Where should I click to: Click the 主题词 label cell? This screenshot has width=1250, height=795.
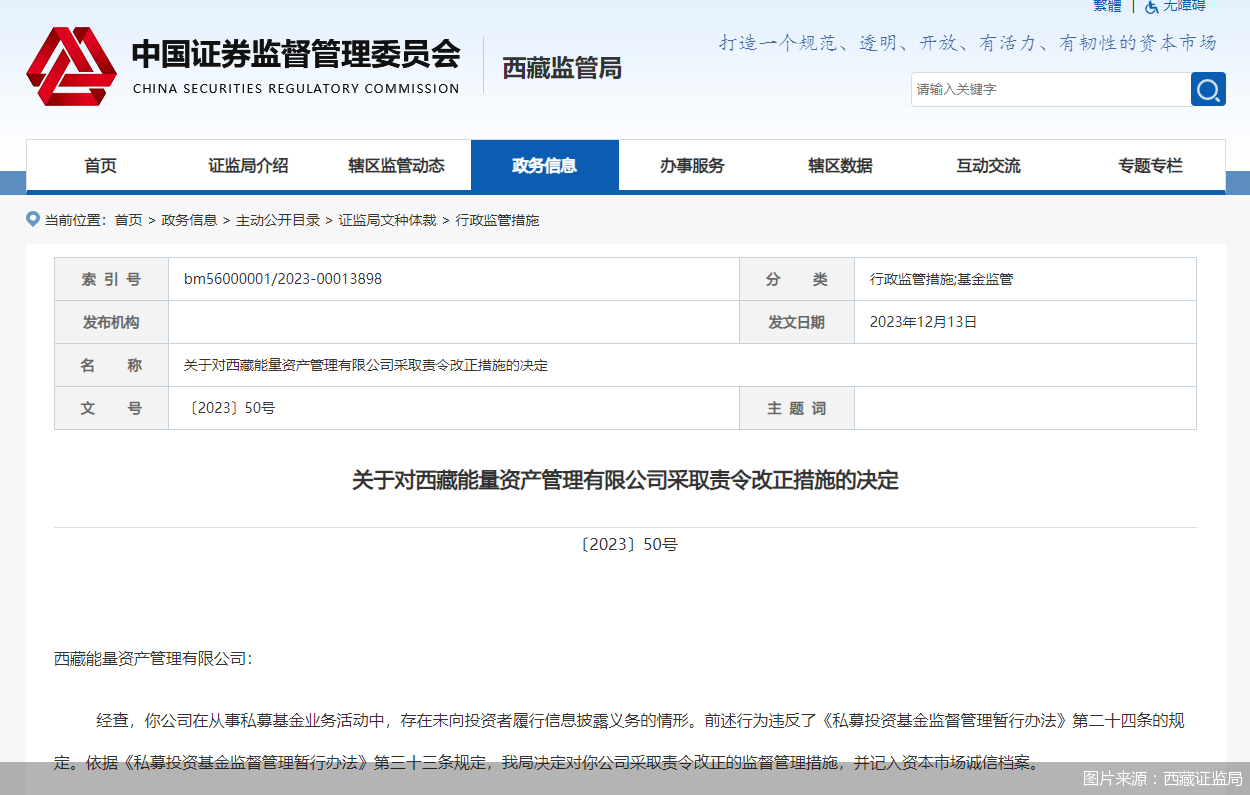coord(797,408)
